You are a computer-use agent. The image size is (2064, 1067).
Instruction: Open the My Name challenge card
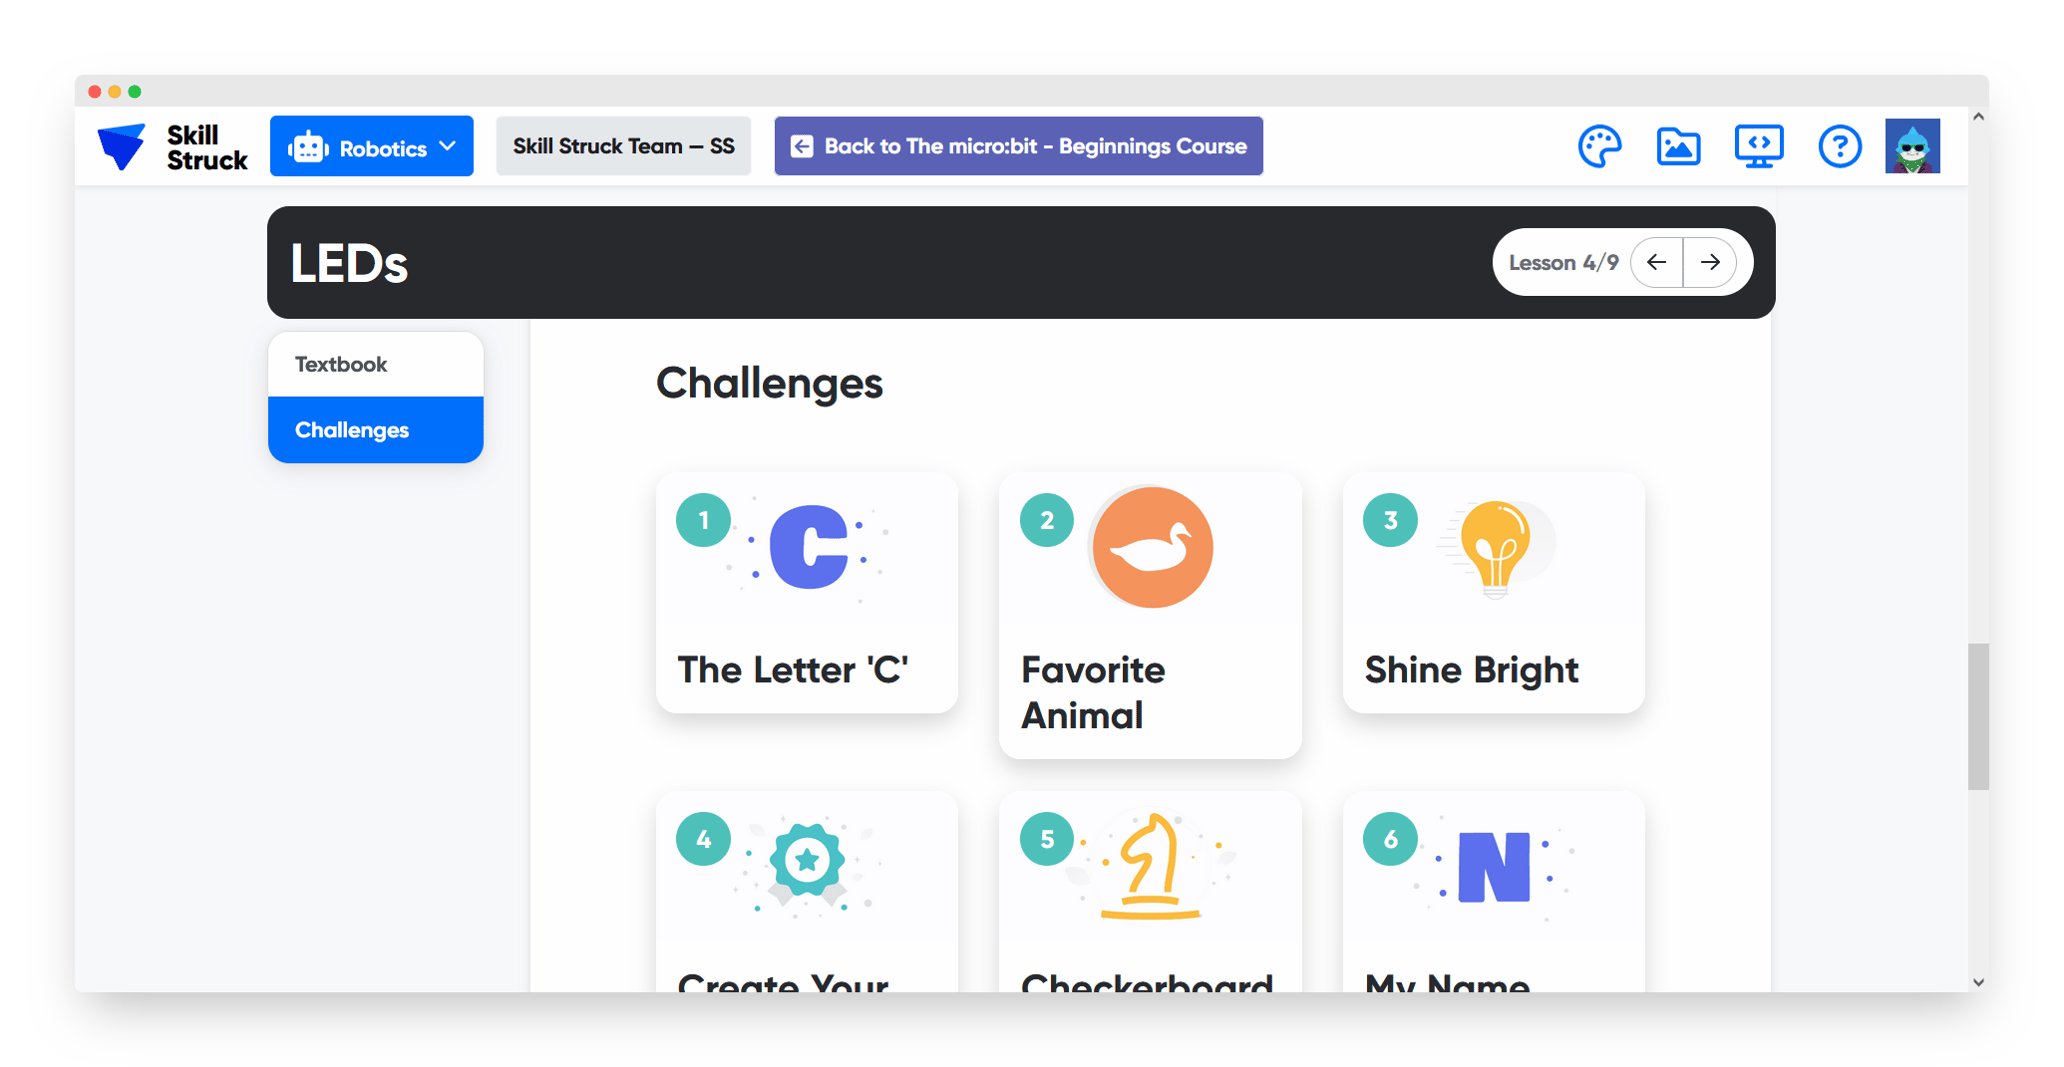pos(1493,890)
